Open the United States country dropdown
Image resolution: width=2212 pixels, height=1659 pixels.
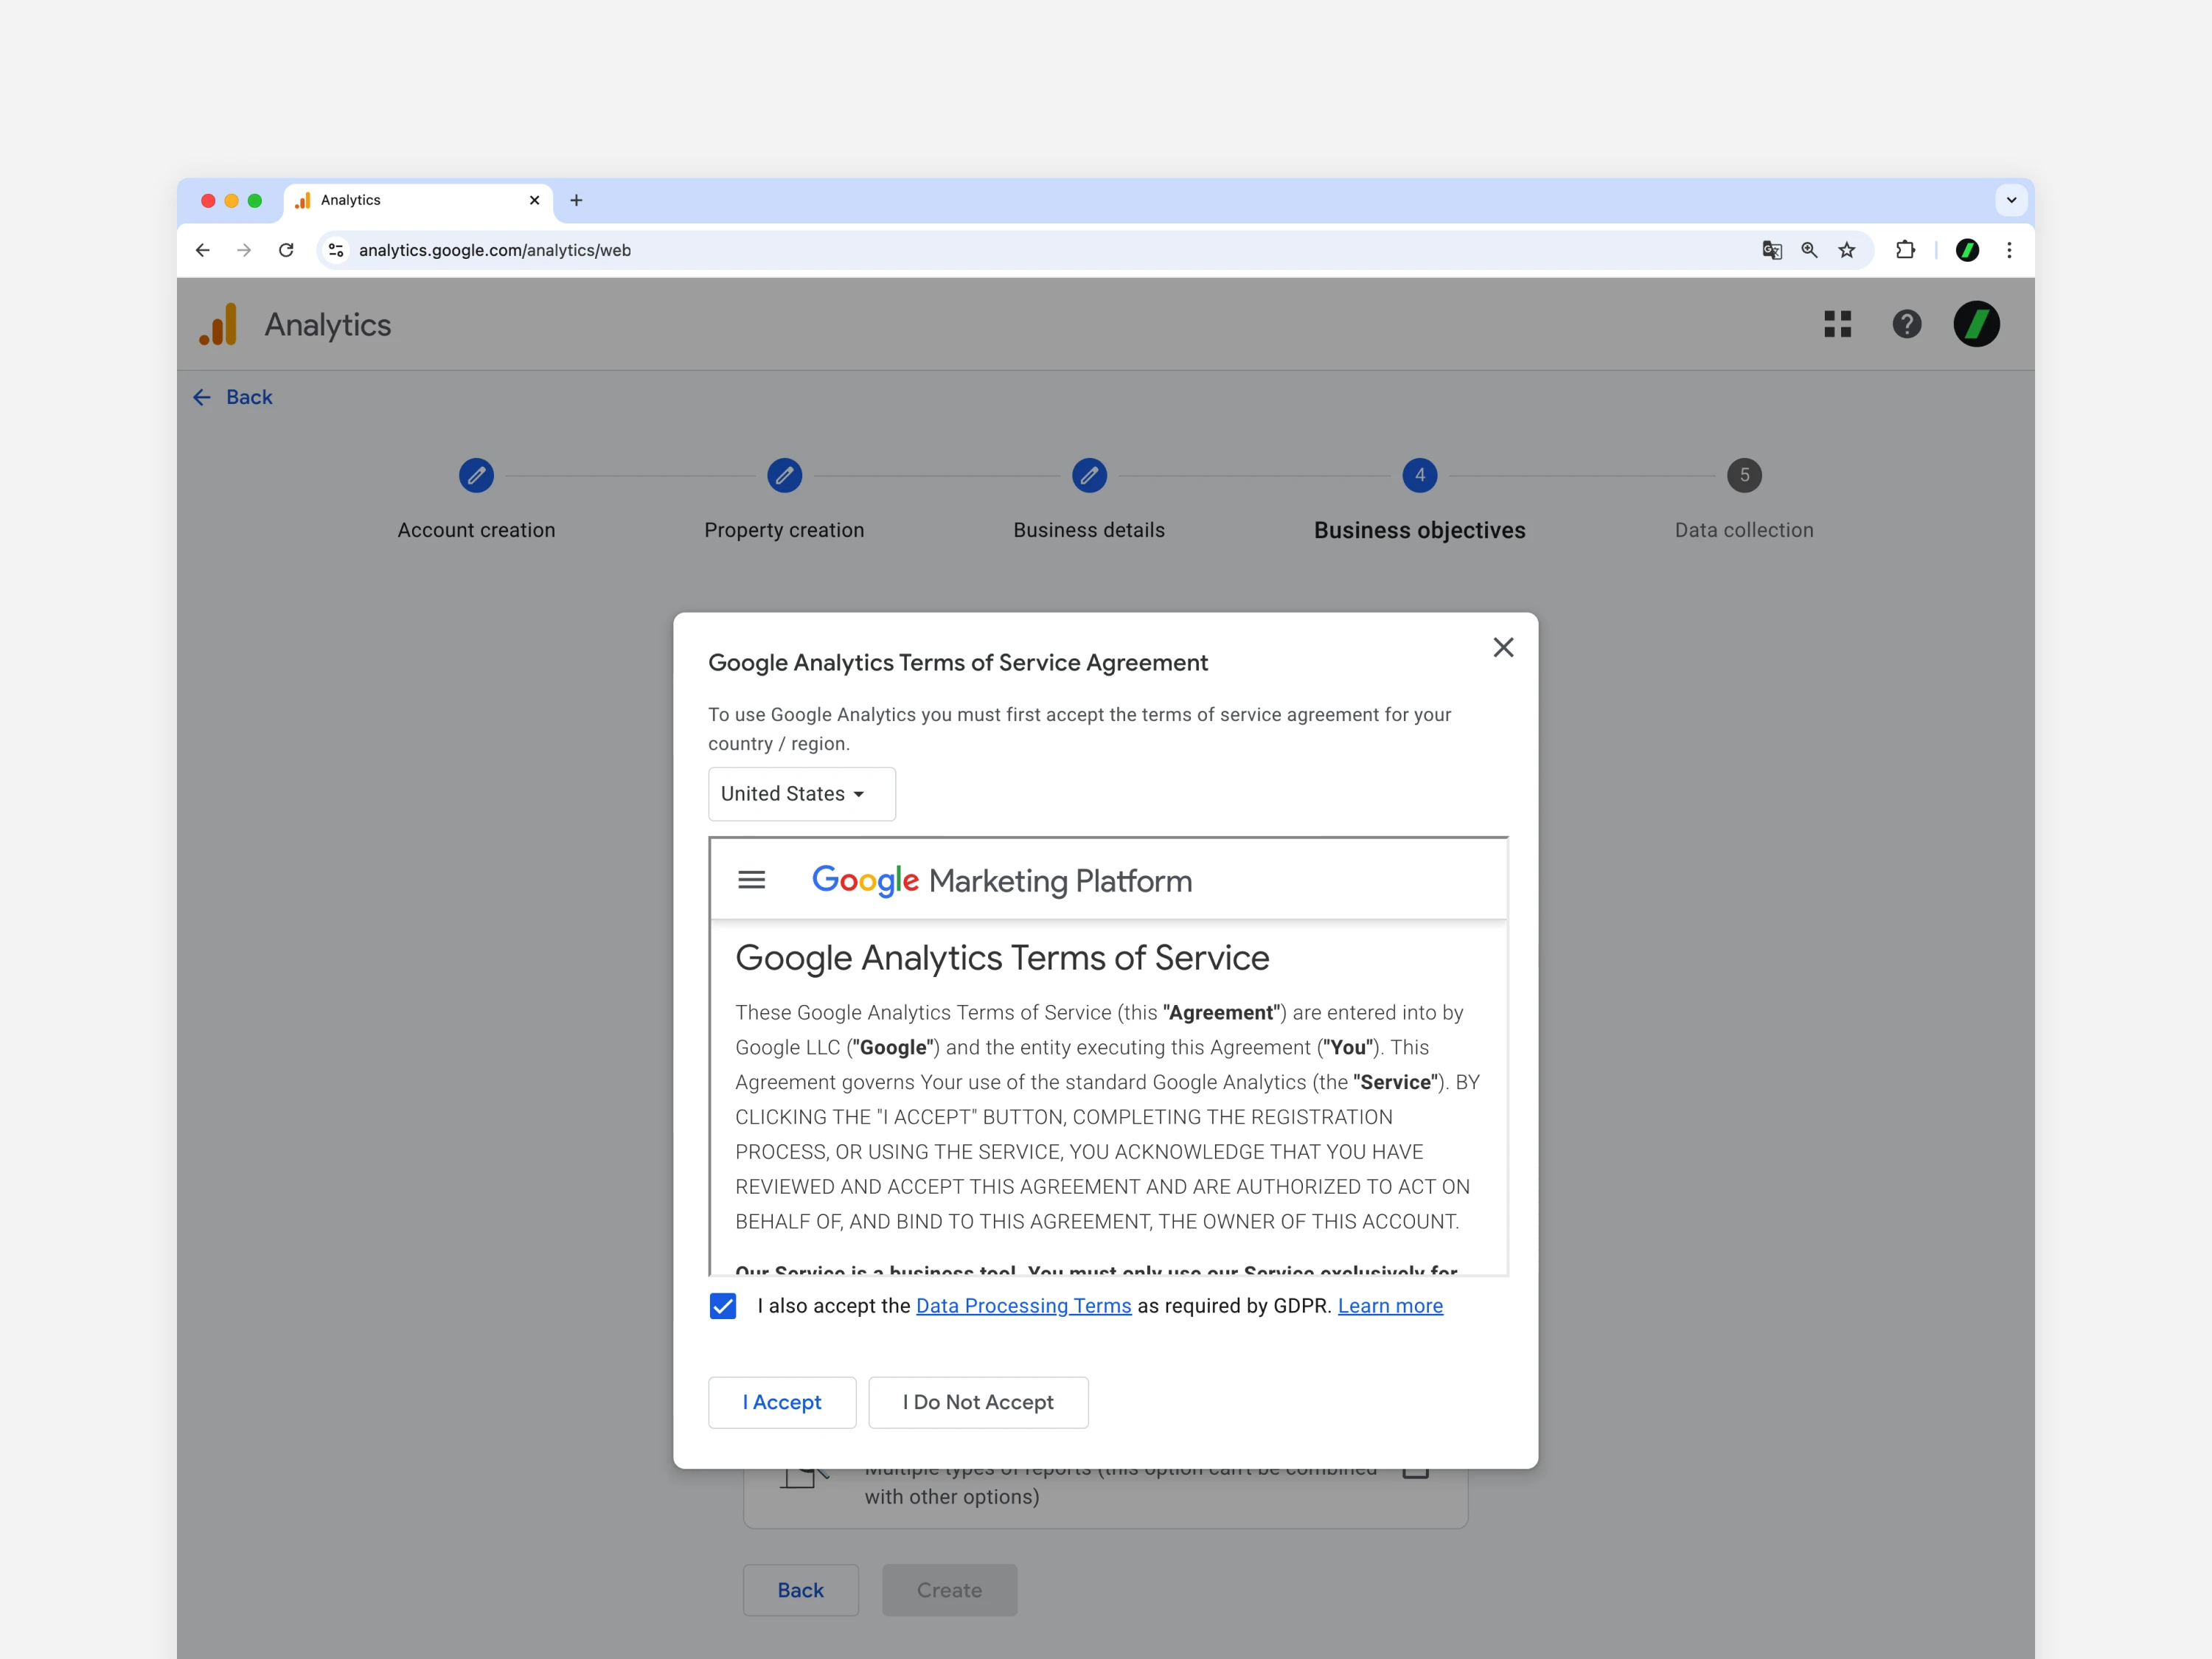point(802,794)
